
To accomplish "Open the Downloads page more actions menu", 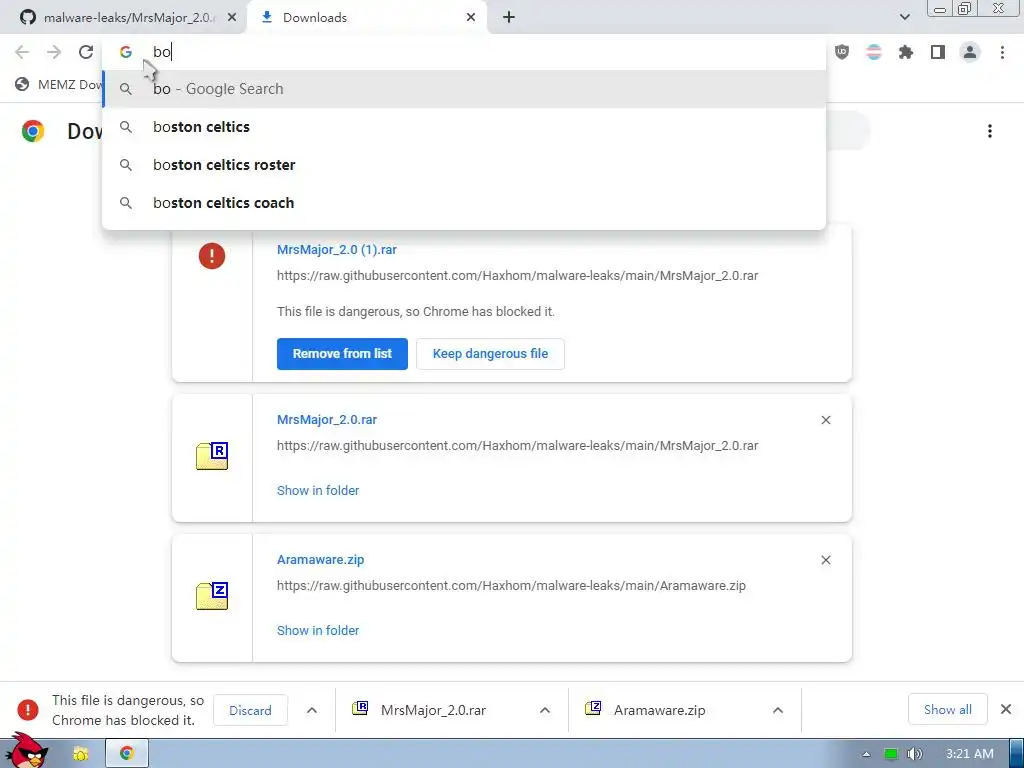I will tap(990, 131).
